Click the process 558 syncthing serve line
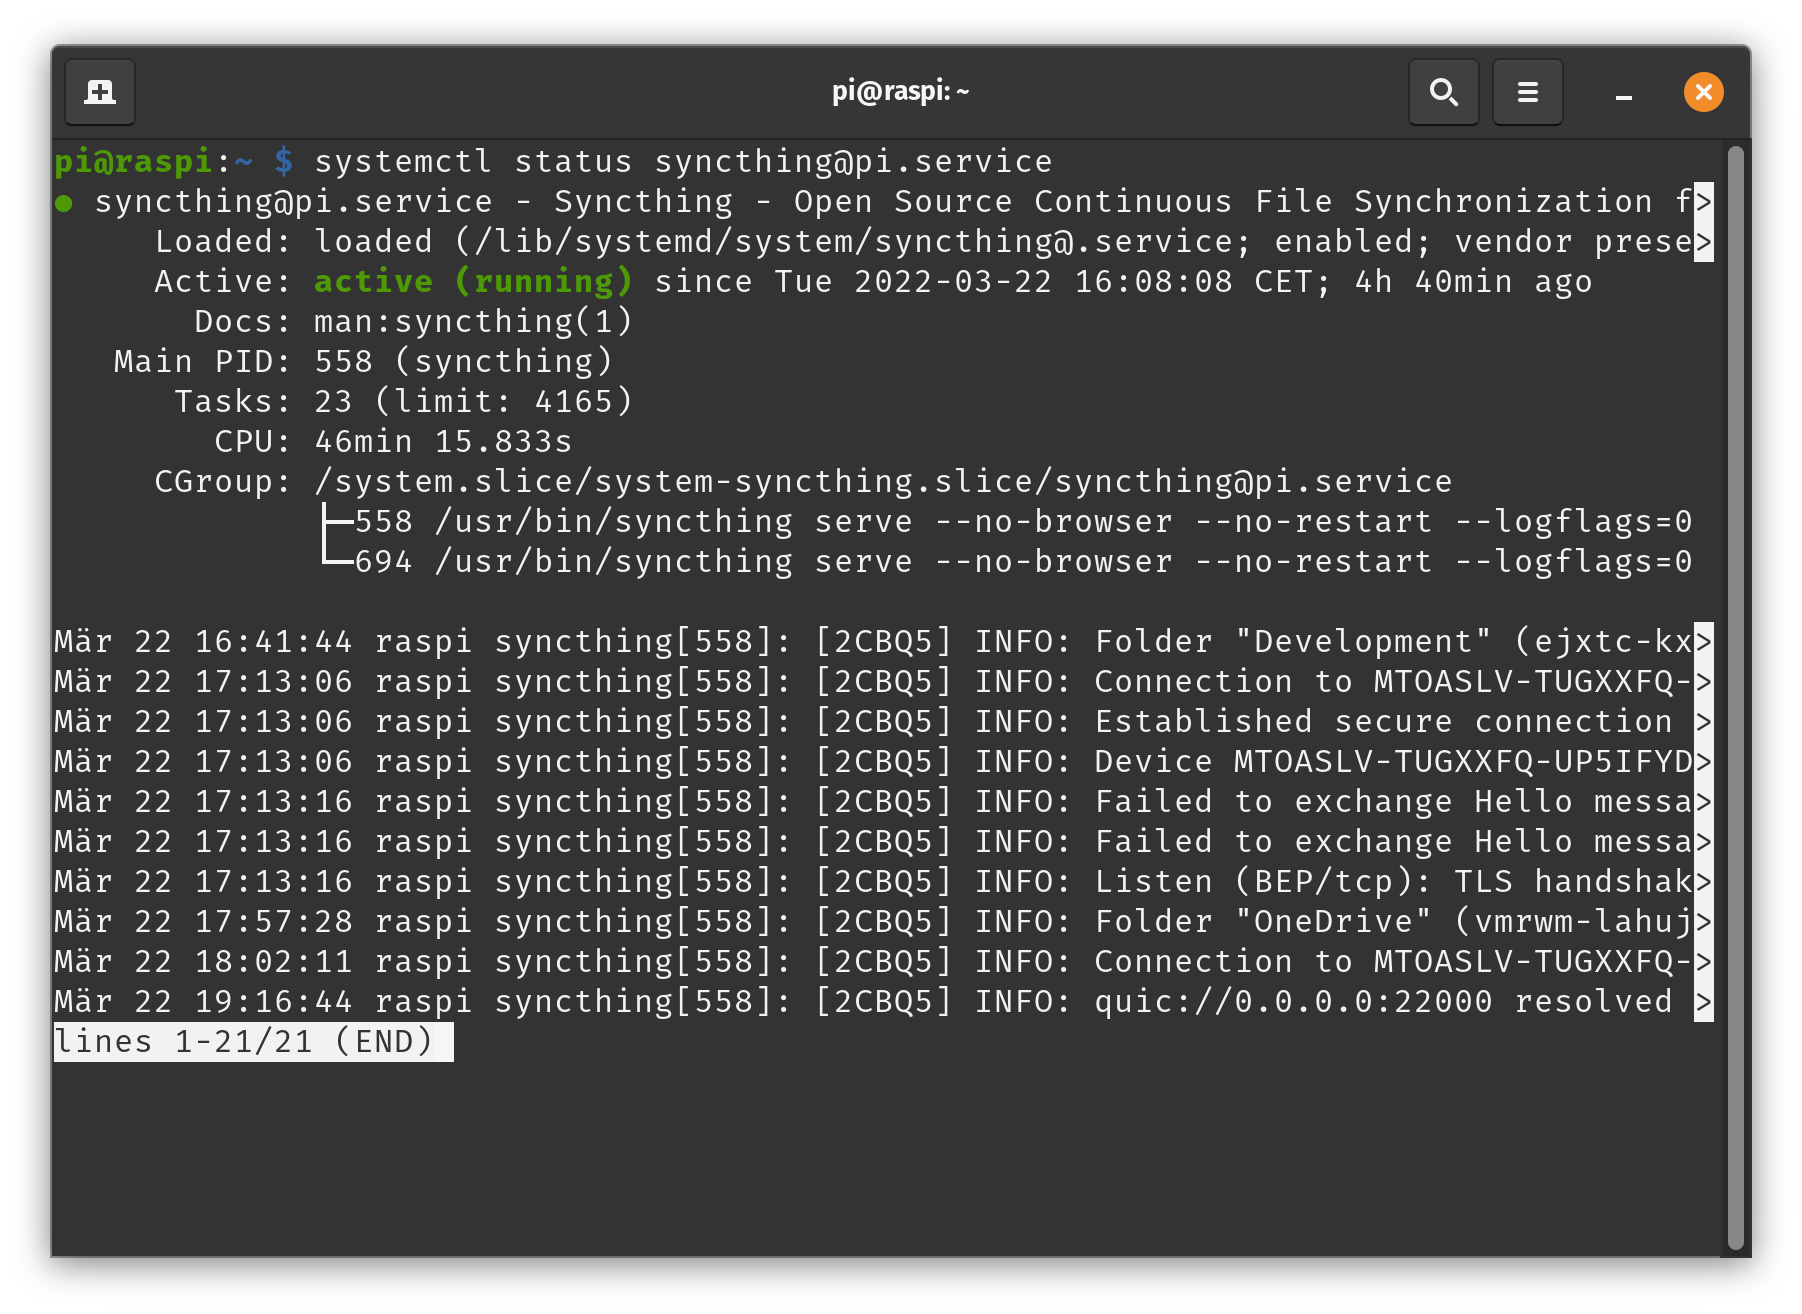The image size is (1802, 1314). 1023,521
